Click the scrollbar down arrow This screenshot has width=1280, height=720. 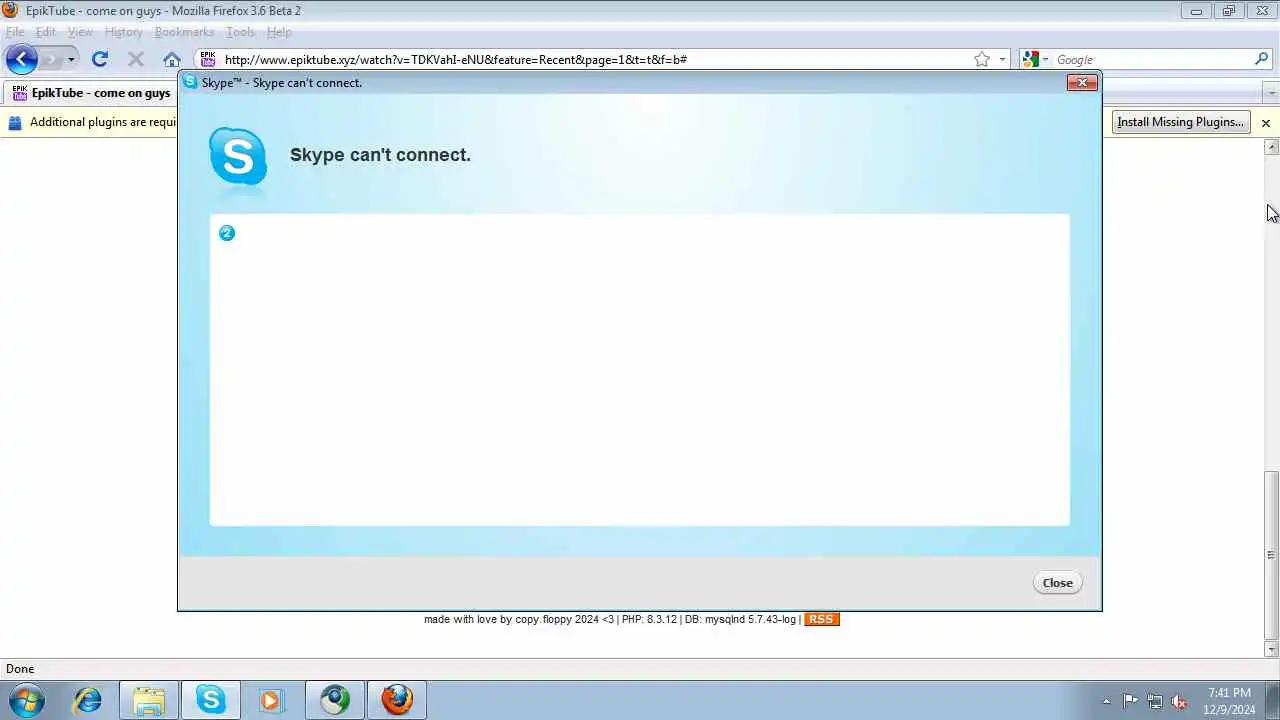(1271, 650)
